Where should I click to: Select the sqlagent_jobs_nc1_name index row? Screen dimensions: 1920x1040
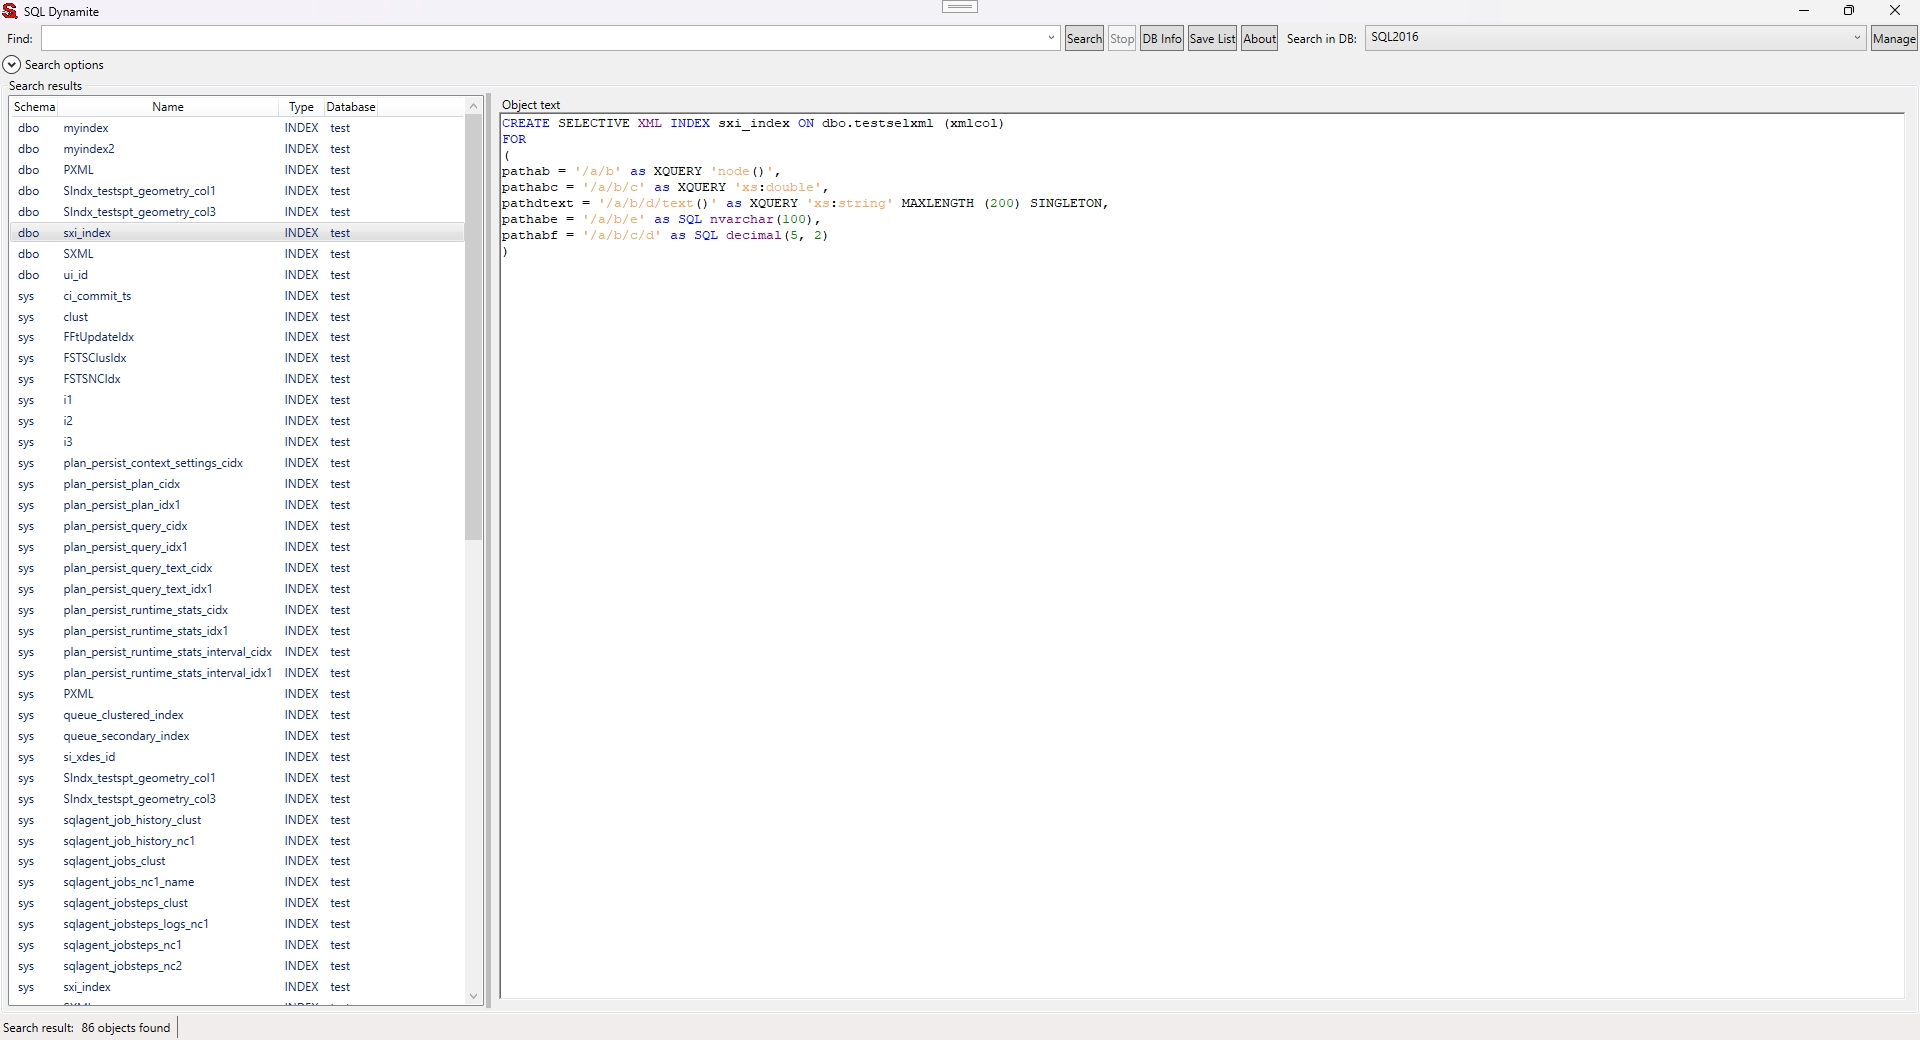click(x=129, y=882)
